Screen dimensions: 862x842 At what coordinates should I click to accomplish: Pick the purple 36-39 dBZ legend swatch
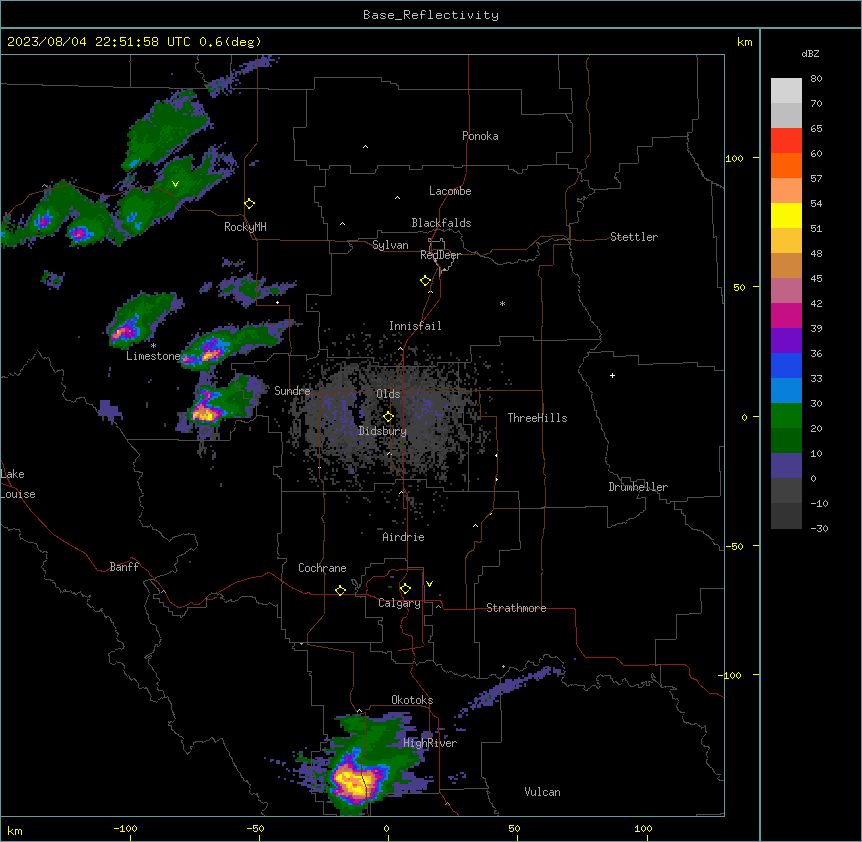click(x=786, y=341)
